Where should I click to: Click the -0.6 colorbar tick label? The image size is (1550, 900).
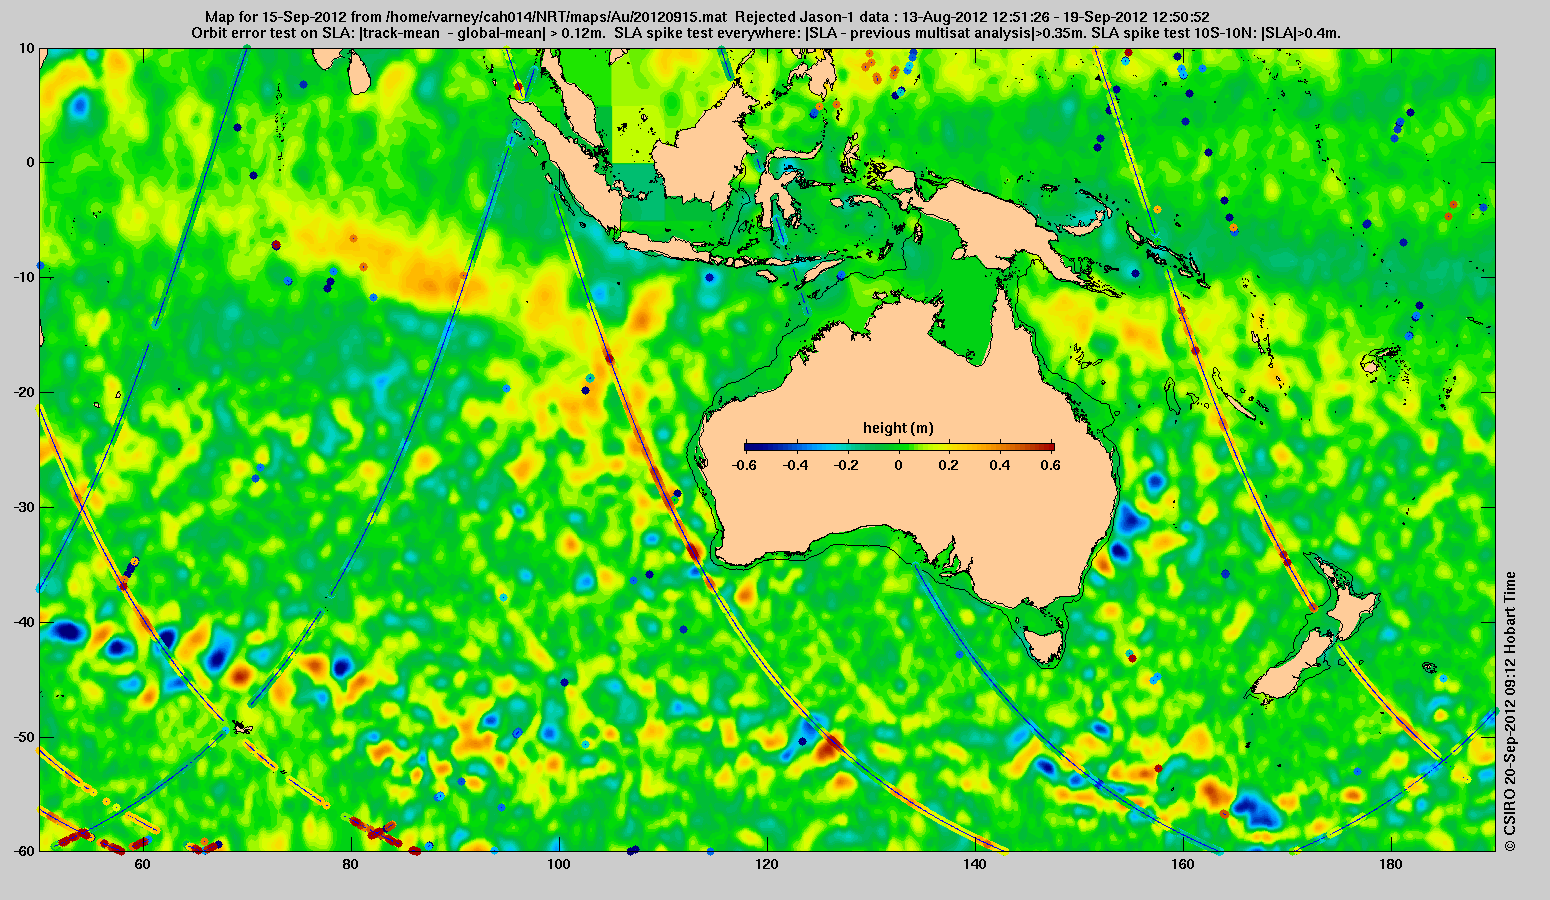(743, 465)
